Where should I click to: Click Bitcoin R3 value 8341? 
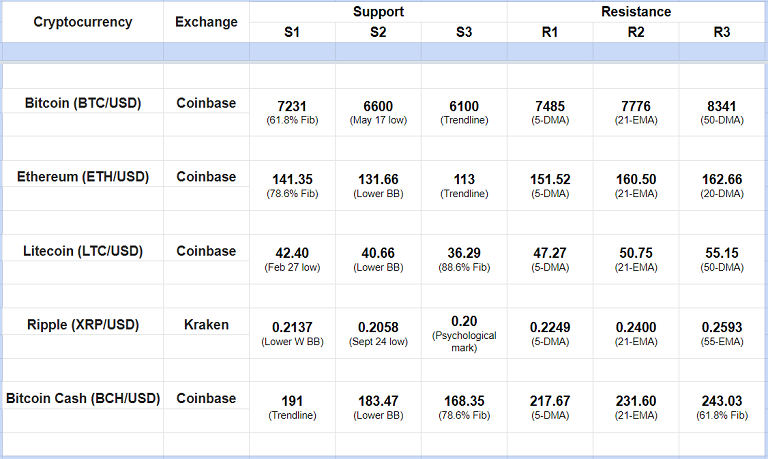(x=722, y=106)
